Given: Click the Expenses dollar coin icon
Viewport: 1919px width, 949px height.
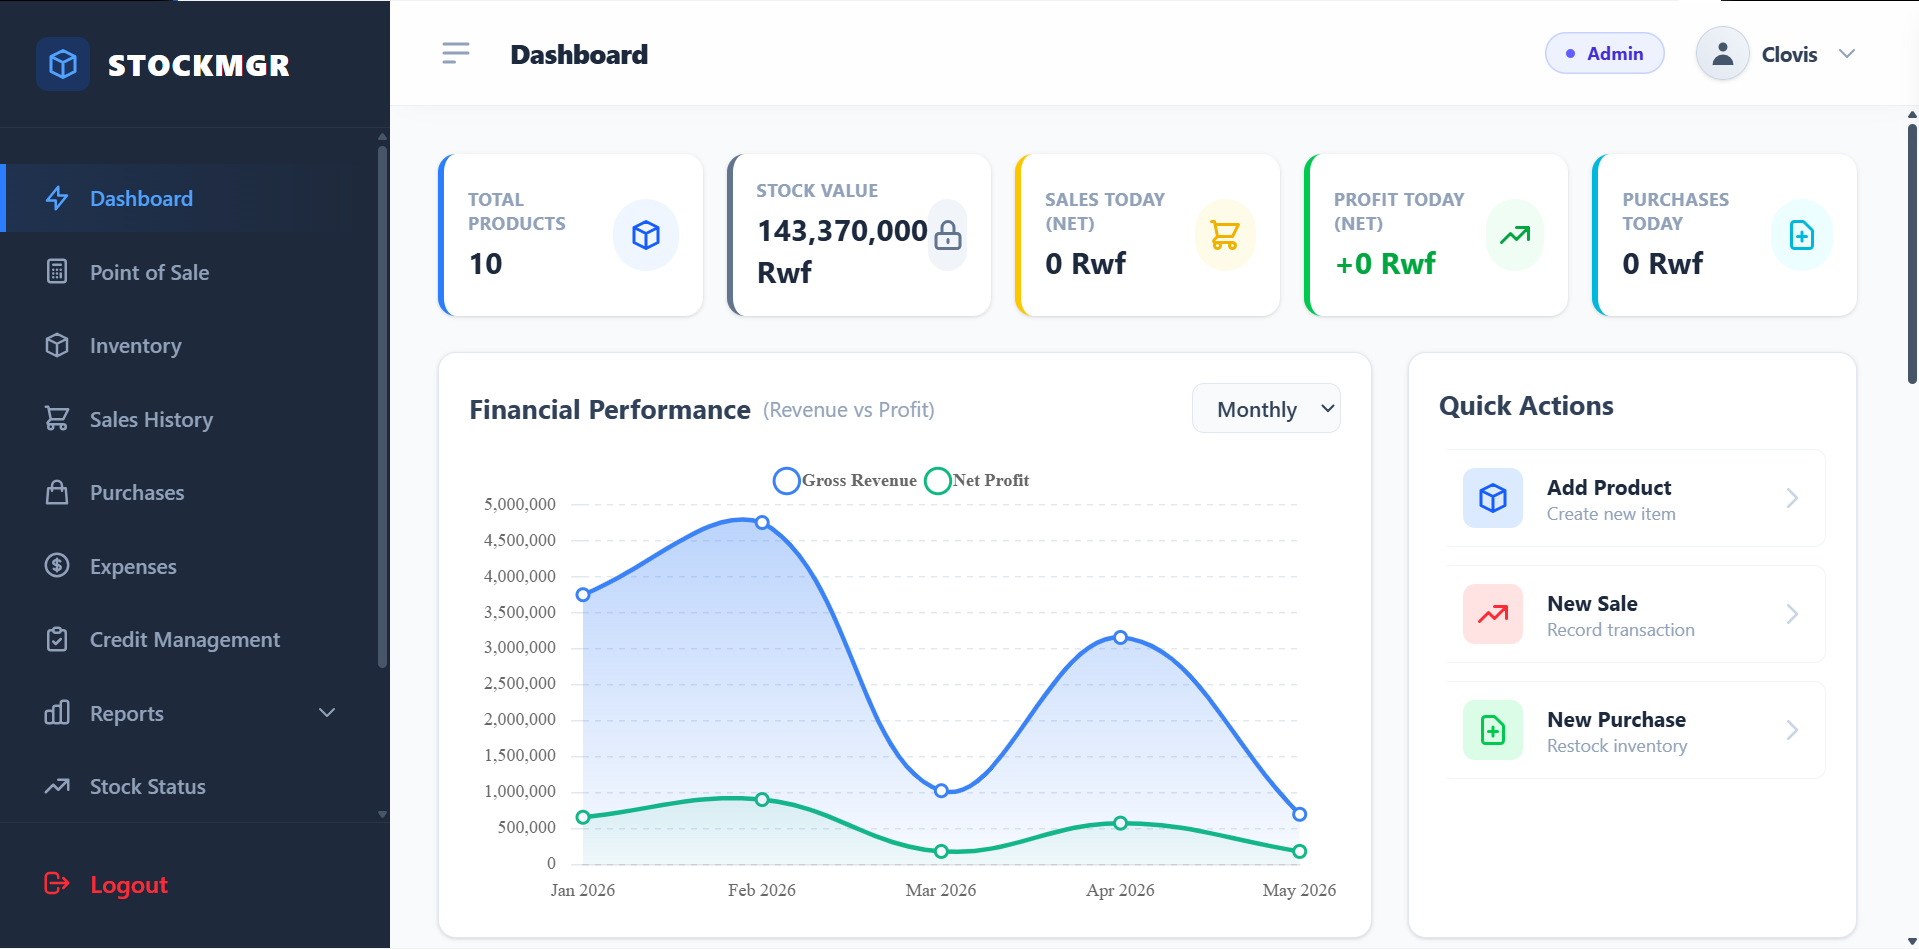Looking at the screenshot, I should click(57, 565).
